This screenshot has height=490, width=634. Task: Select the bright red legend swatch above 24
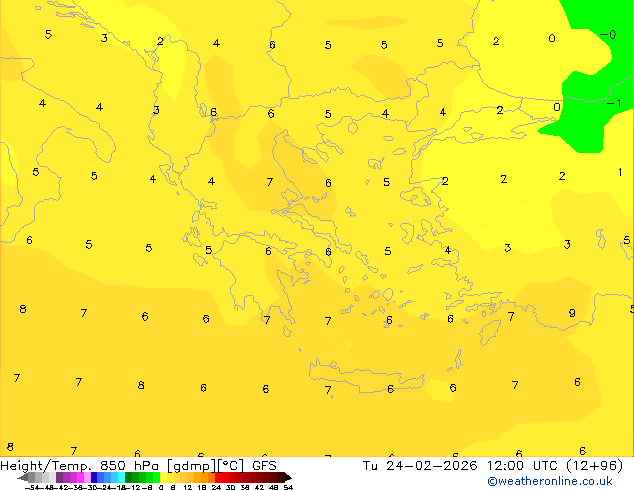click(218, 477)
